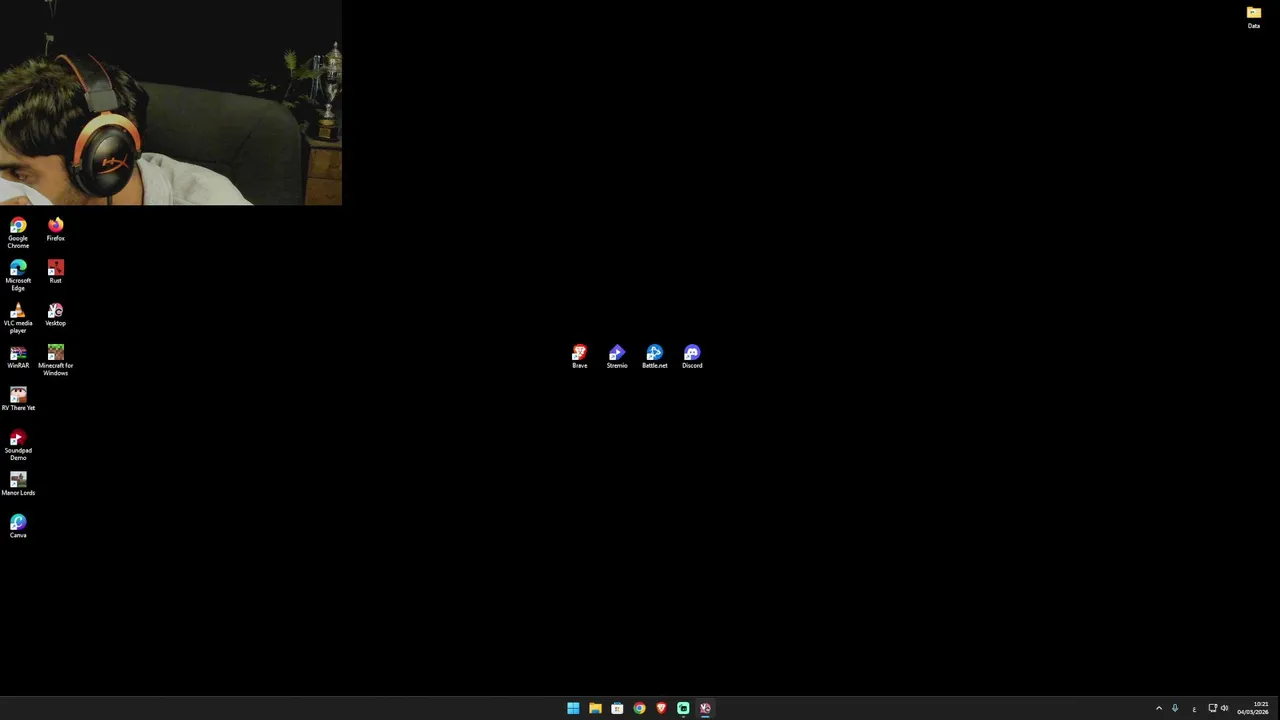This screenshot has width=1280, height=720.
Task: Select the Firefox desktop shortcut
Action: (55, 229)
